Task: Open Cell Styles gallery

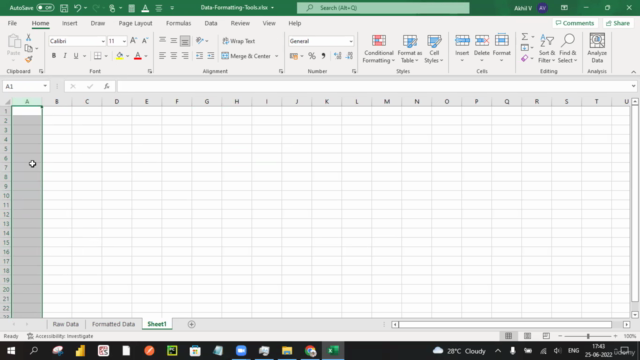Action: 434,49
